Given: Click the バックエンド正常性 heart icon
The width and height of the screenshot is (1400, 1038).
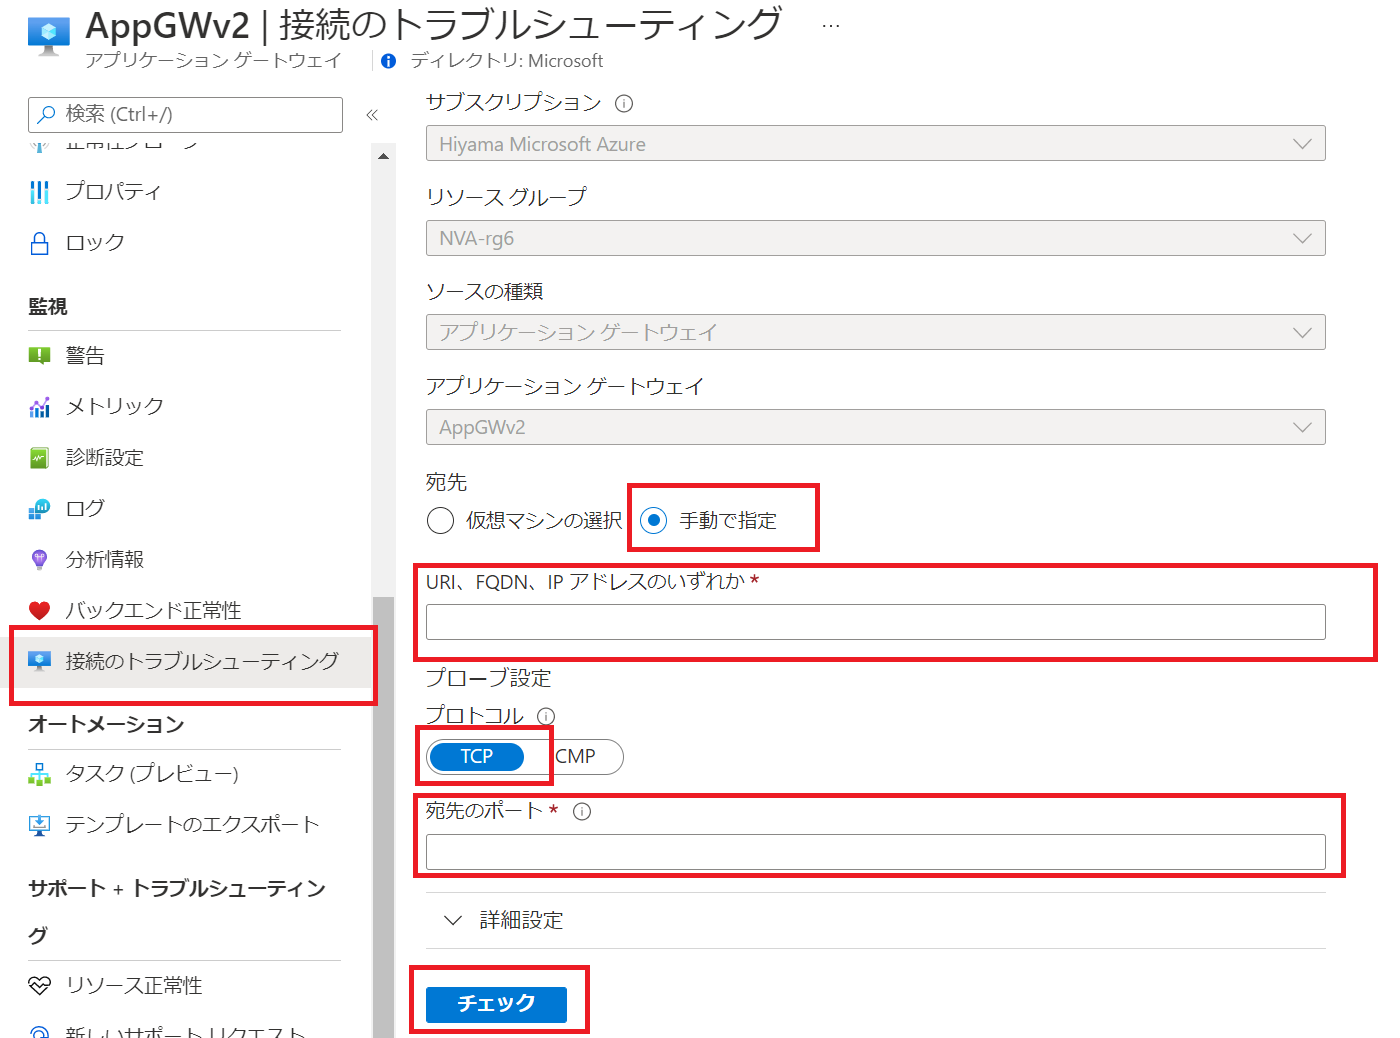Looking at the screenshot, I should point(40,611).
